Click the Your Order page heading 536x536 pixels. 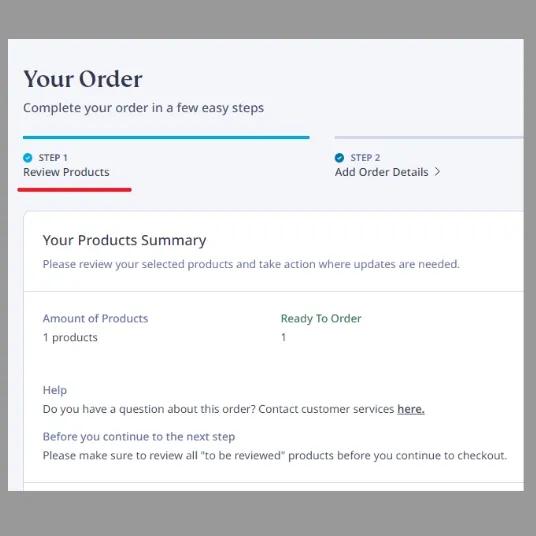click(83, 79)
